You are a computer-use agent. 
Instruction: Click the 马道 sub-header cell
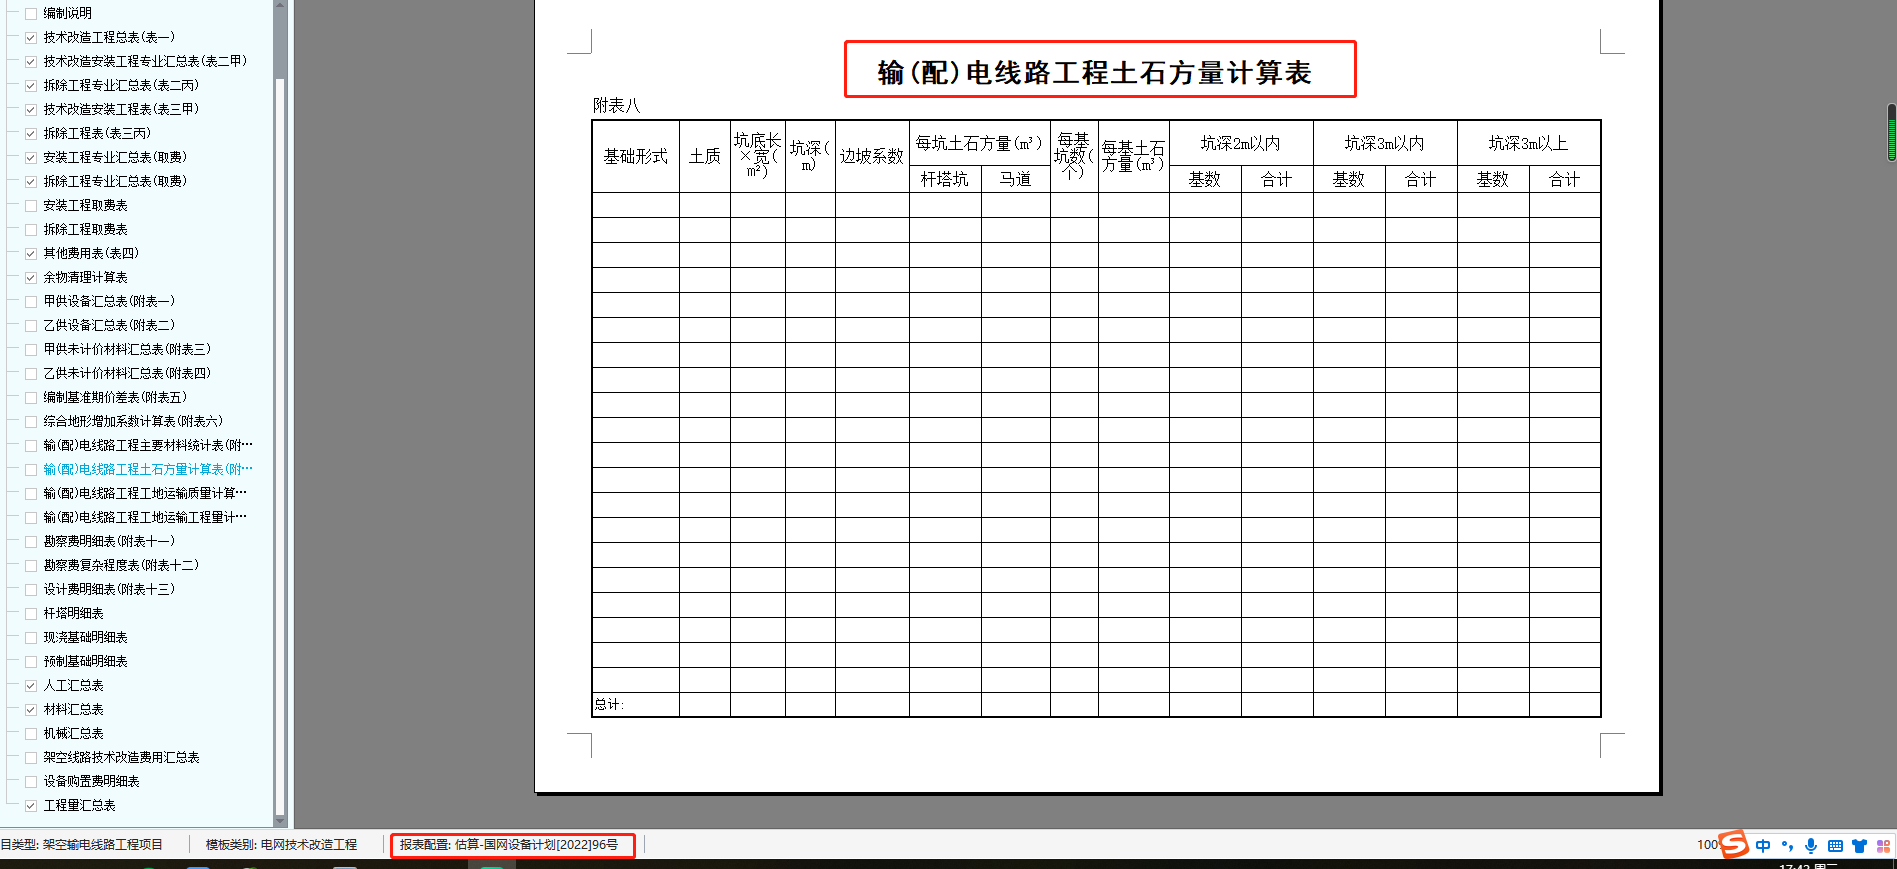click(1015, 179)
